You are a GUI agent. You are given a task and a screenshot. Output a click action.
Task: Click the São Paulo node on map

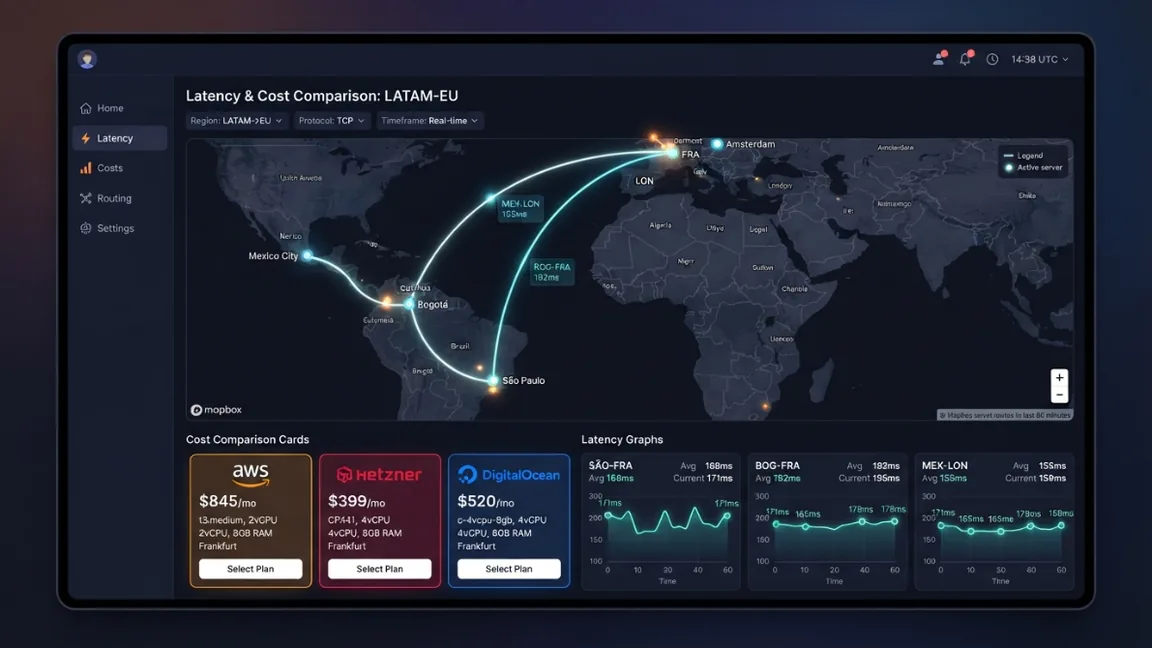point(494,381)
